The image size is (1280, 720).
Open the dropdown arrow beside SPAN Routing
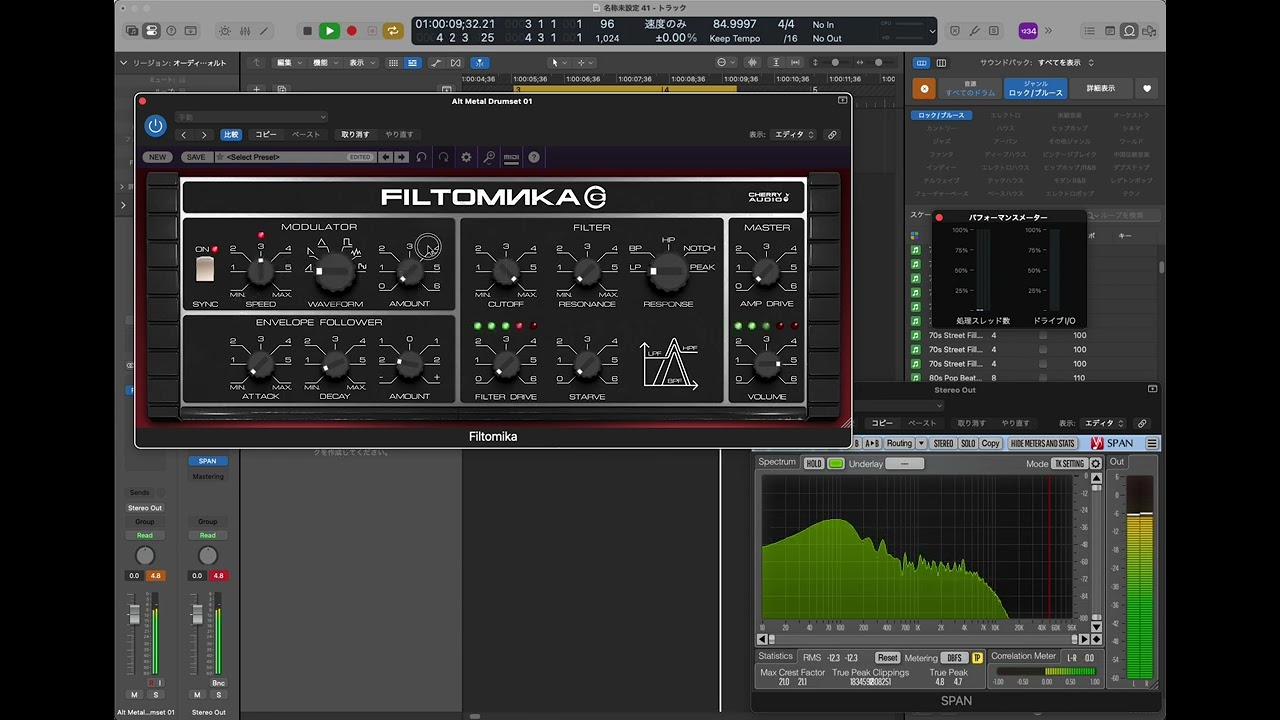922,443
